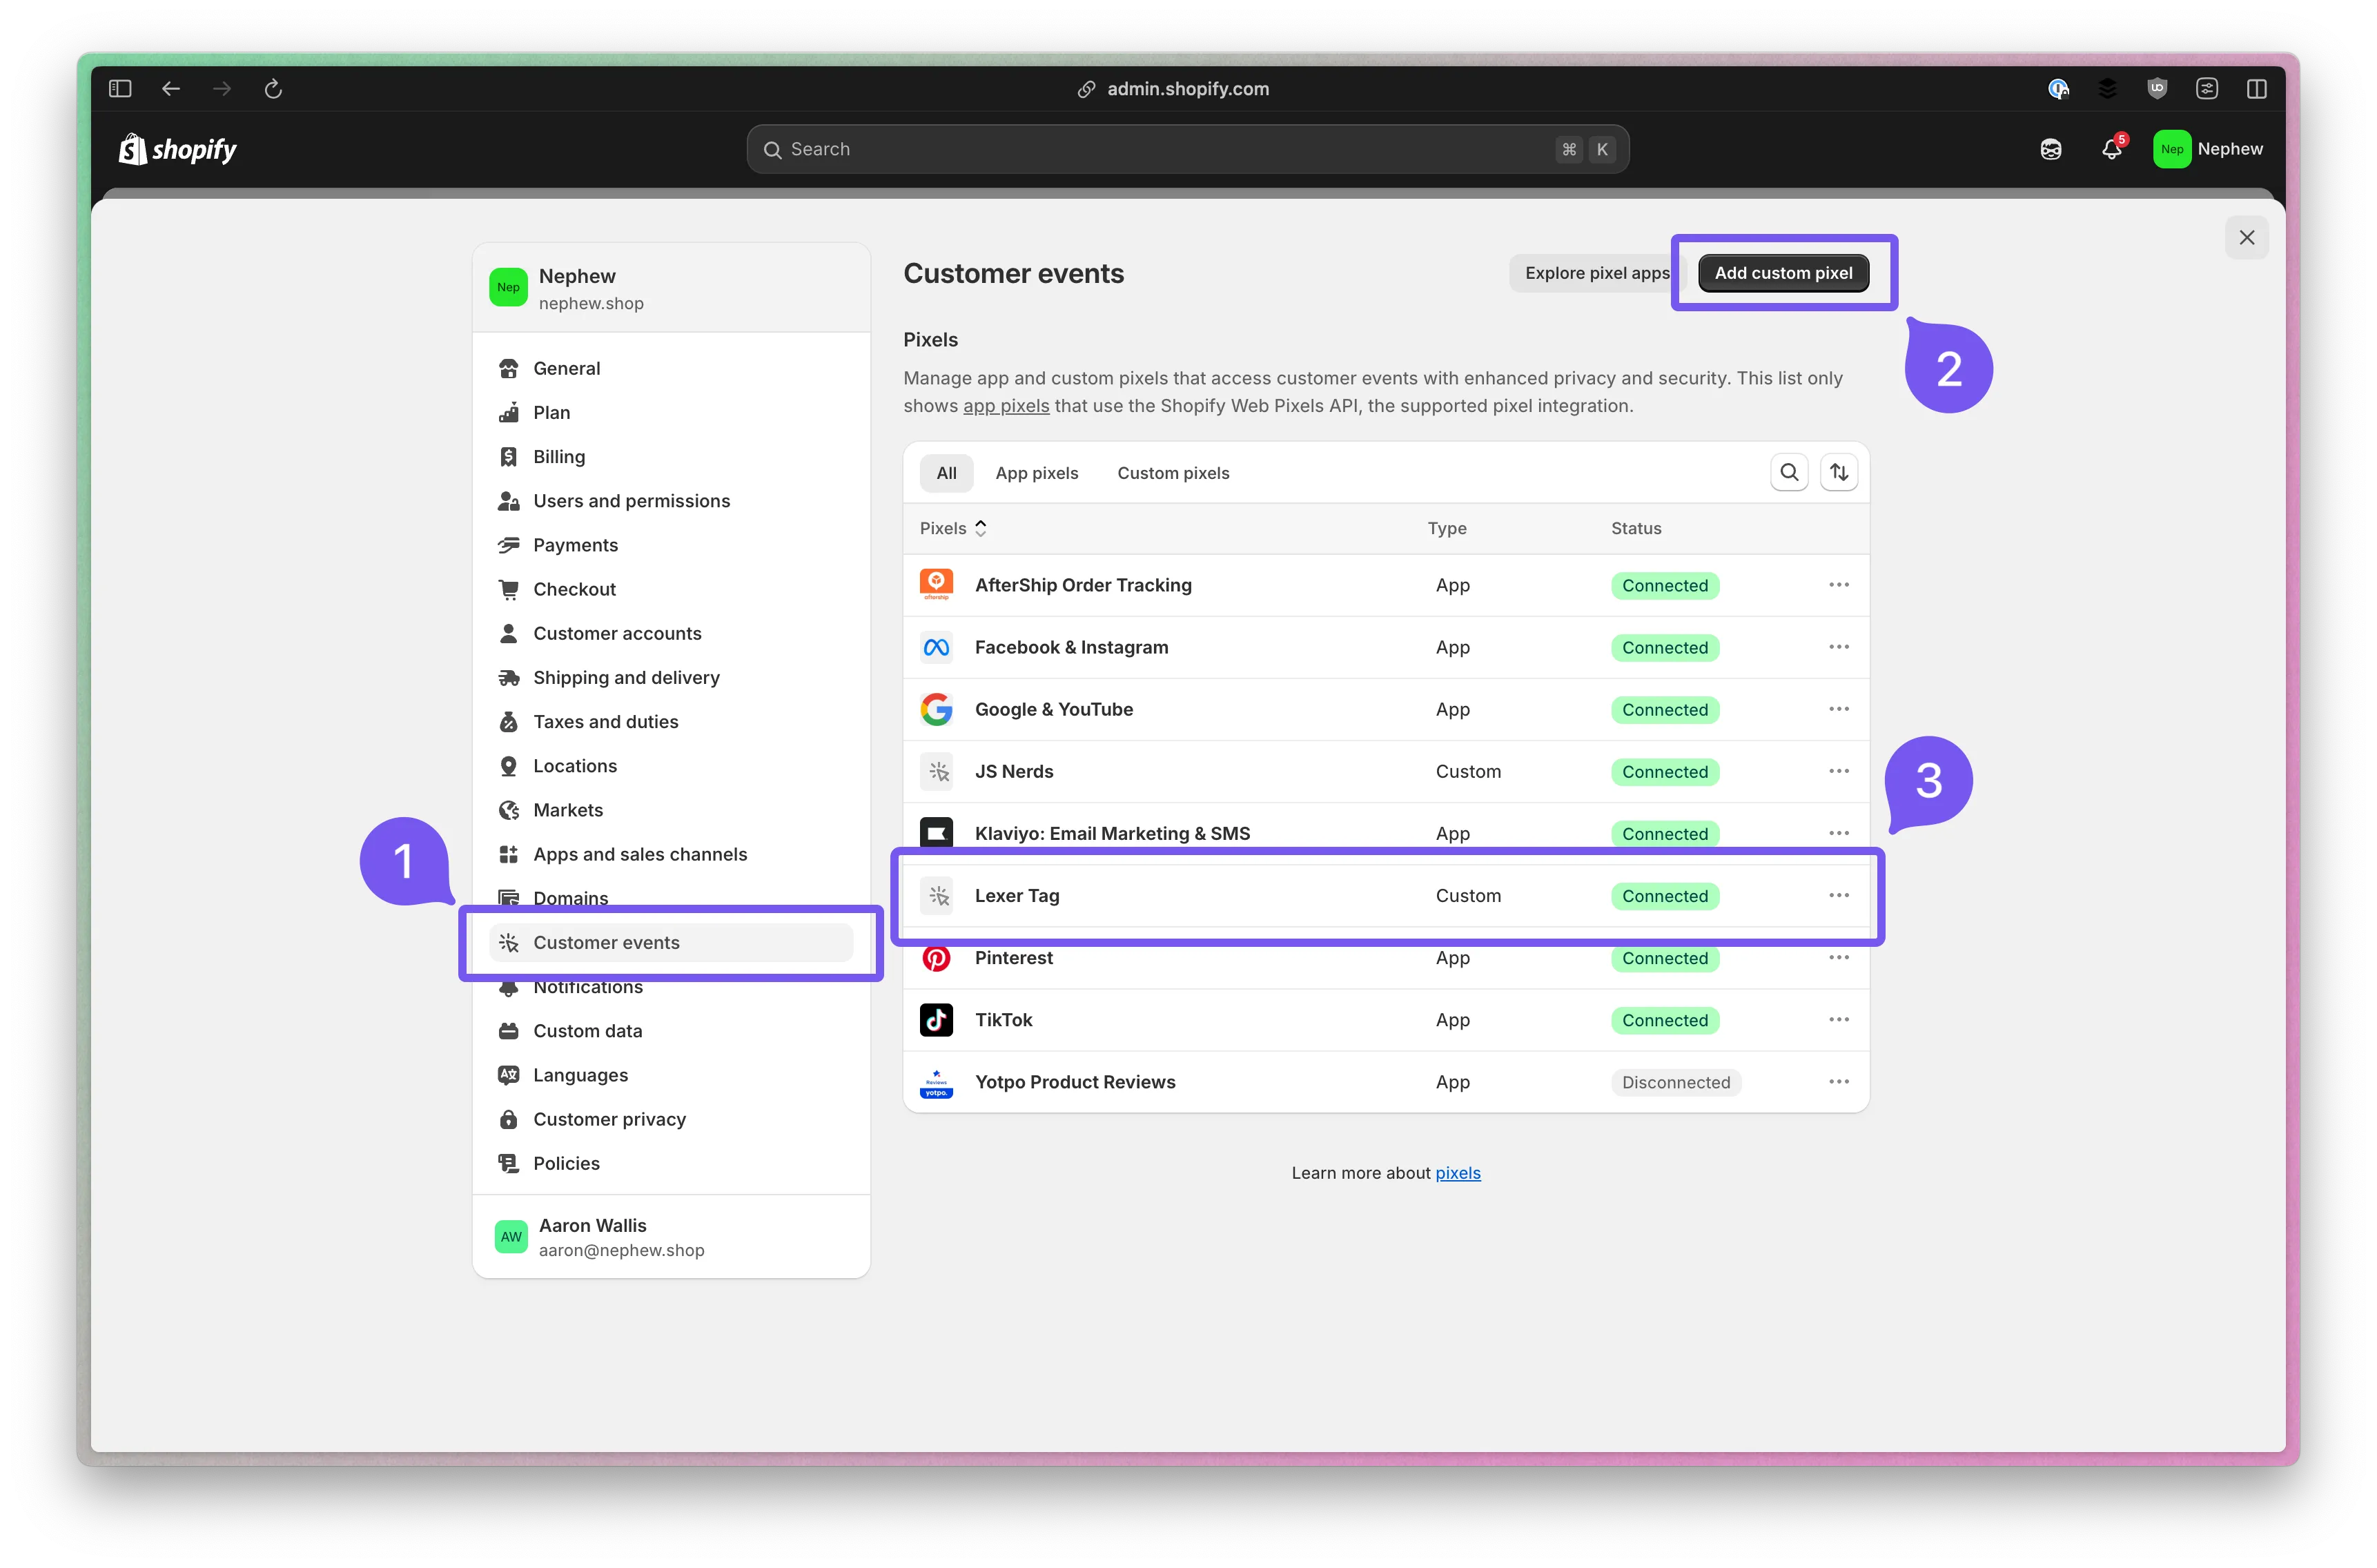Open the notifications bell icon

[2111, 149]
